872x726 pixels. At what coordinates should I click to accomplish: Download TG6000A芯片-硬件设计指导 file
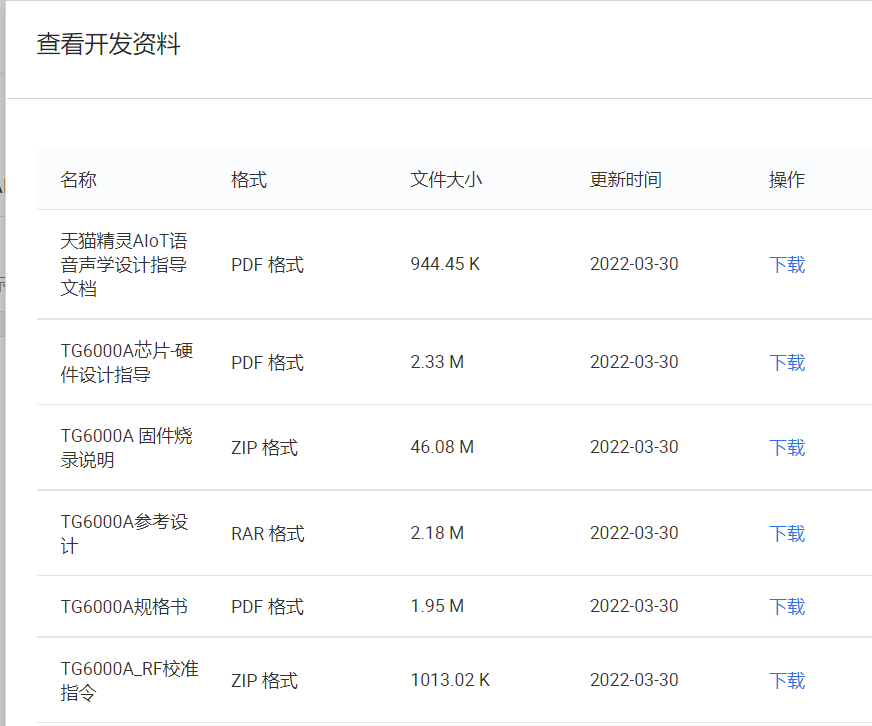click(x=787, y=362)
